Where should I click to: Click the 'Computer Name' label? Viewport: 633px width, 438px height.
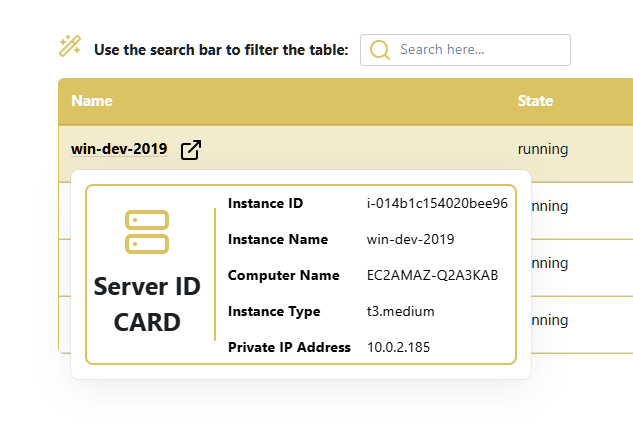click(x=283, y=275)
